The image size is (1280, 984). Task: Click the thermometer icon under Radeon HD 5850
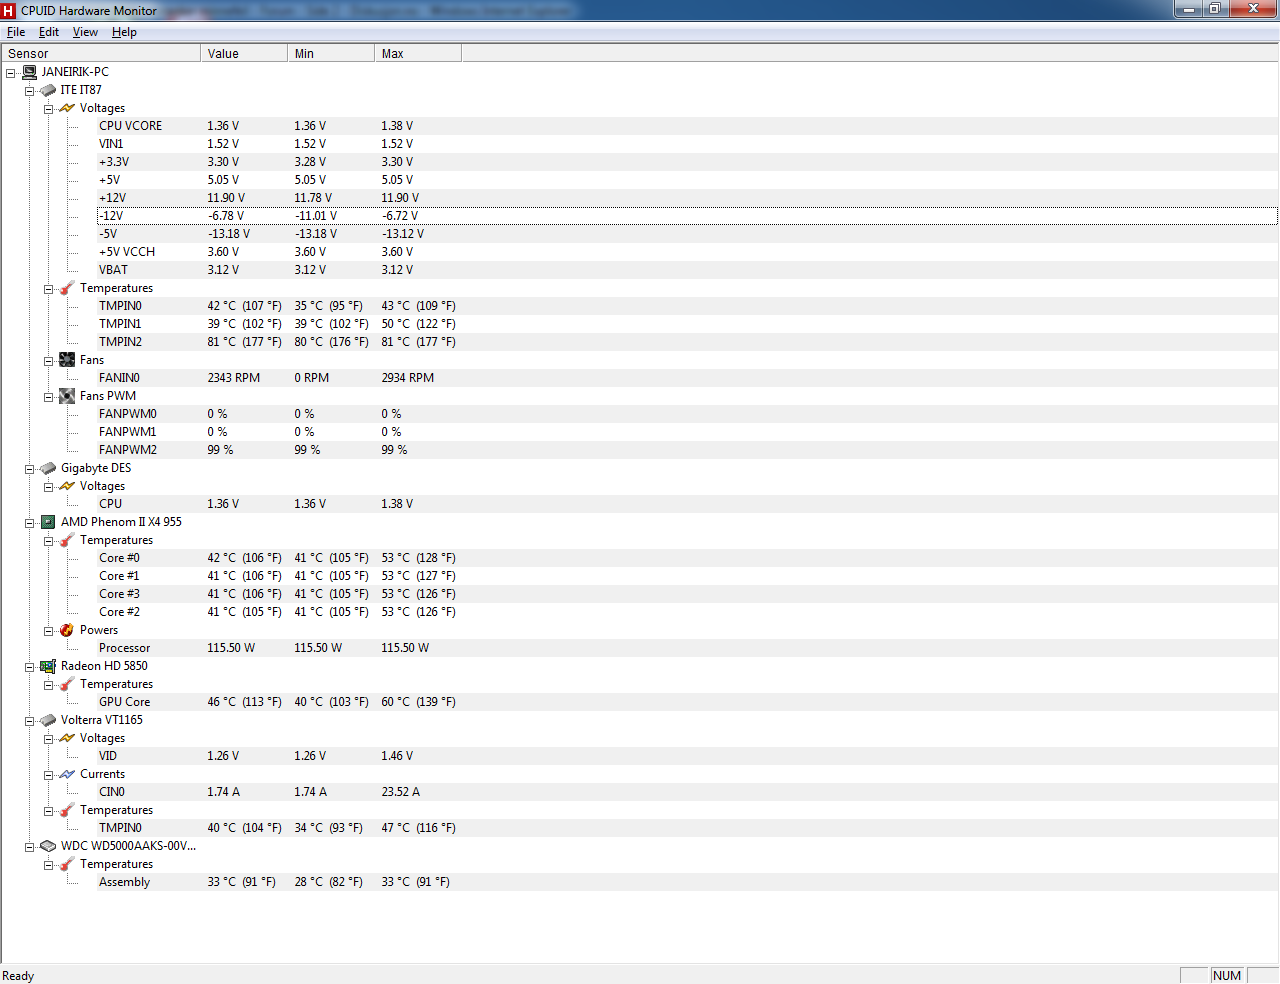click(67, 684)
